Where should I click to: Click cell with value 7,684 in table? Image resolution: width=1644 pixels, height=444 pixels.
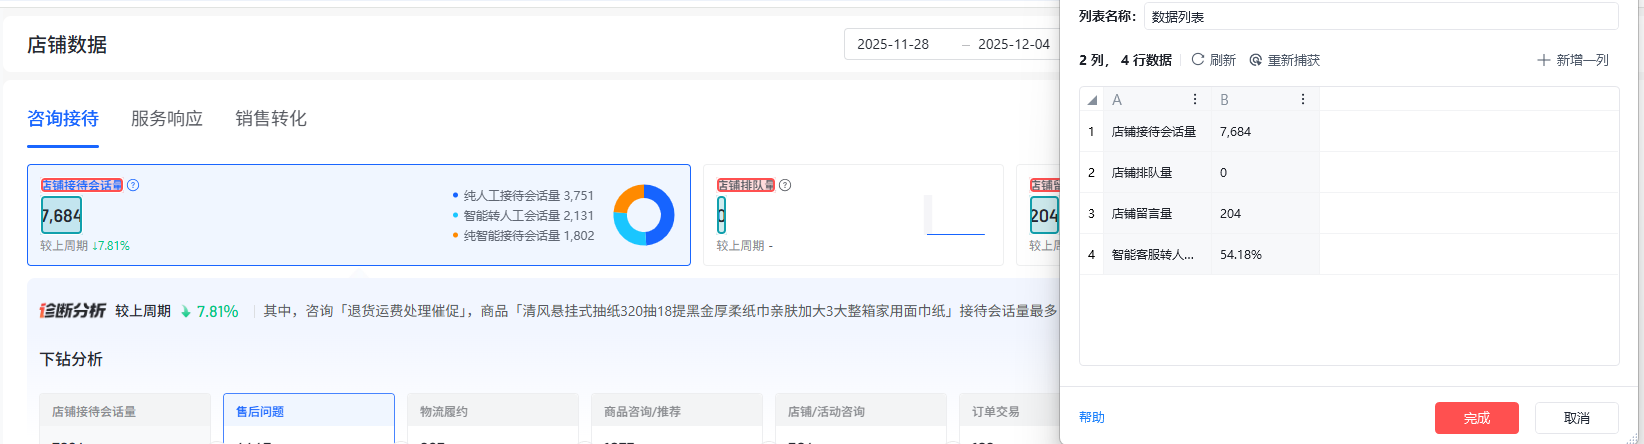pos(1265,131)
